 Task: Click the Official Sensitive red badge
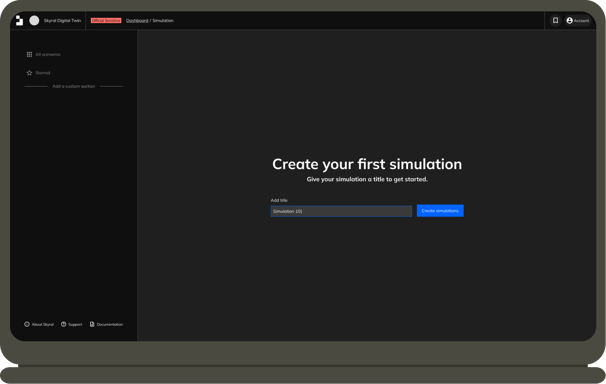pos(106,20)
